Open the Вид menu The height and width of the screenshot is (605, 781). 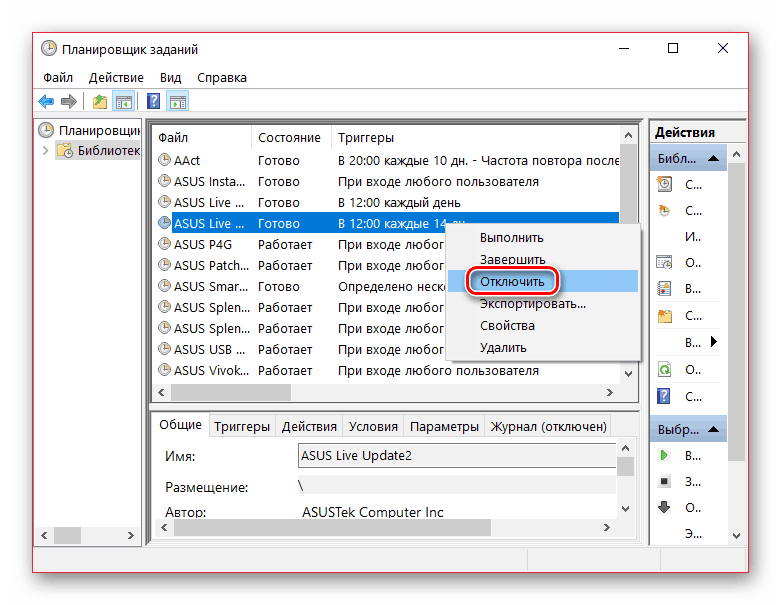[x=170, y=78]
